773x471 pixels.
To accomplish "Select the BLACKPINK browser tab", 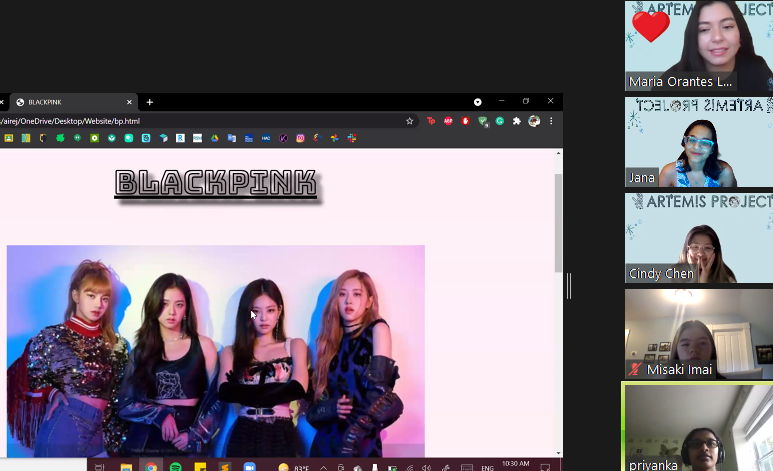I will [74, 102].
